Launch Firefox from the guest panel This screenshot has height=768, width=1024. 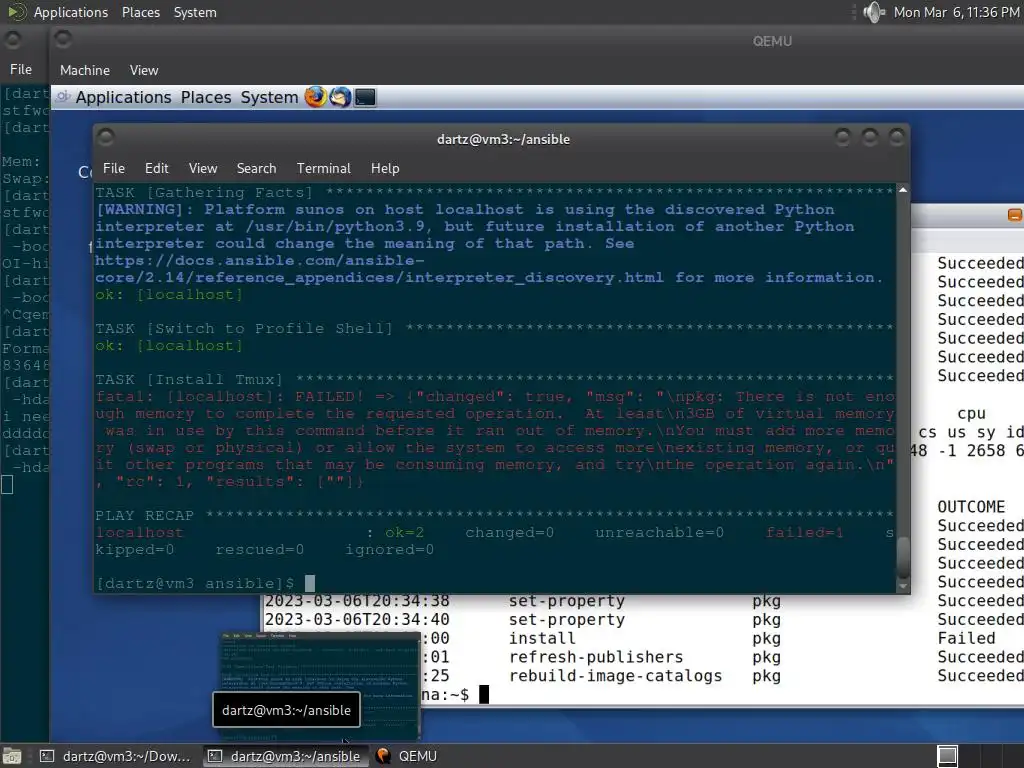tap(316, 97)
